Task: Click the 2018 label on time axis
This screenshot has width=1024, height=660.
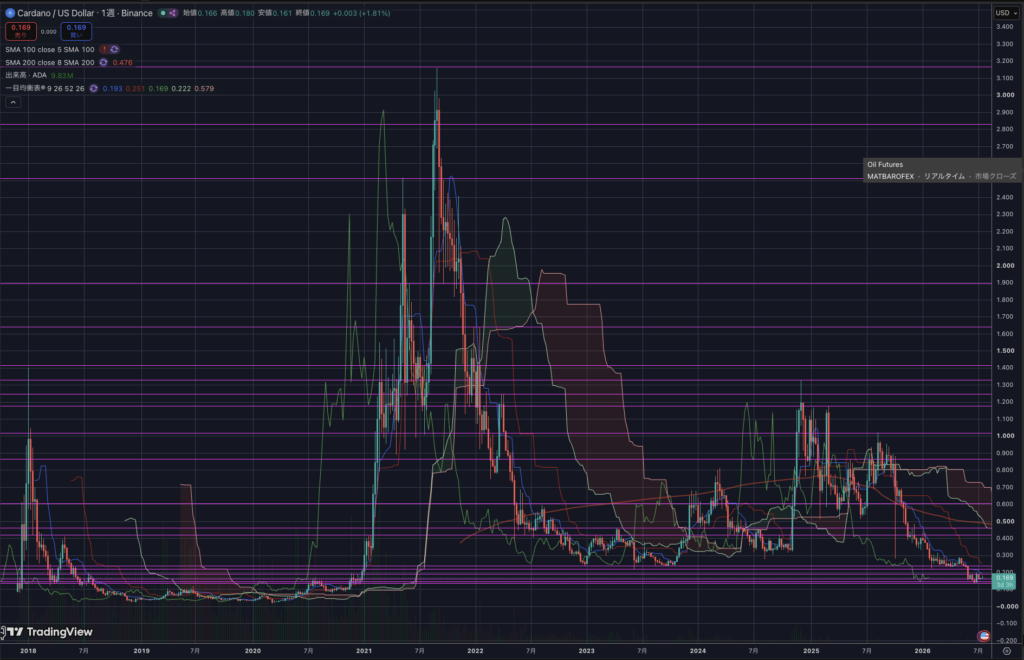Action: click(x=28, y=651)
